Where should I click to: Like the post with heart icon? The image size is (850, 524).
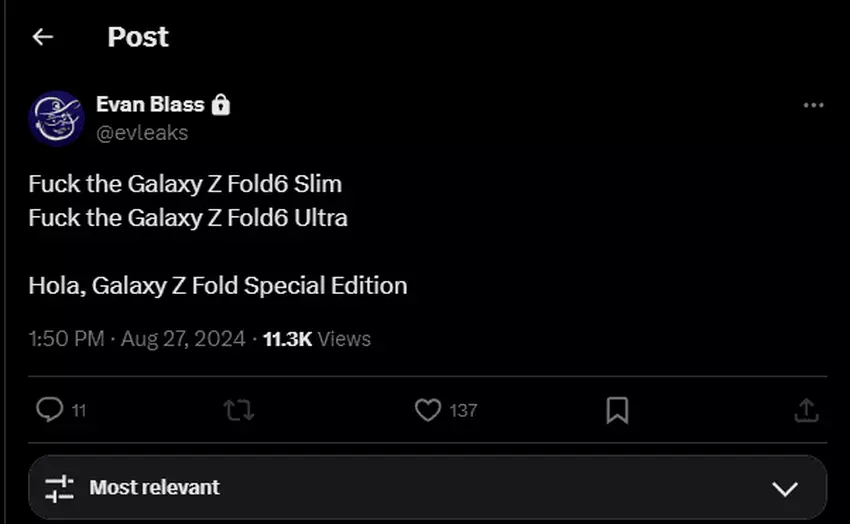[x=428, y=410]
